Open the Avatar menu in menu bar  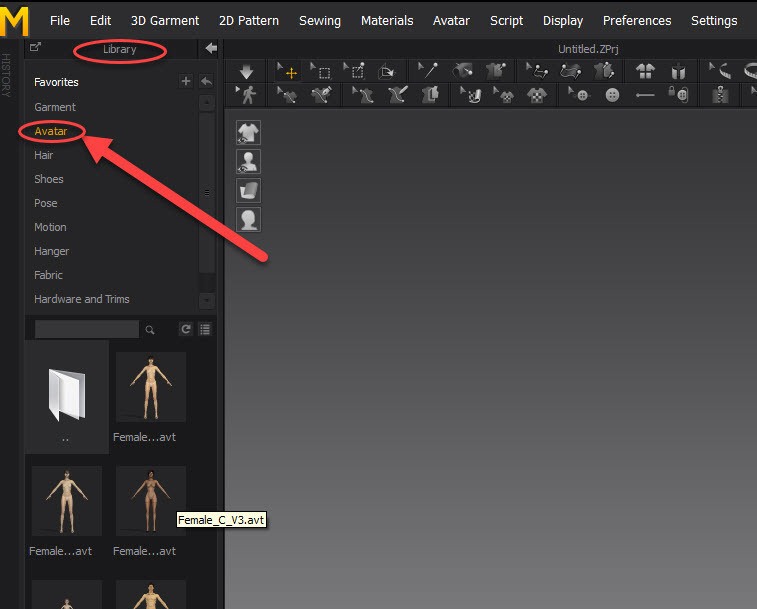coord(451,21)
